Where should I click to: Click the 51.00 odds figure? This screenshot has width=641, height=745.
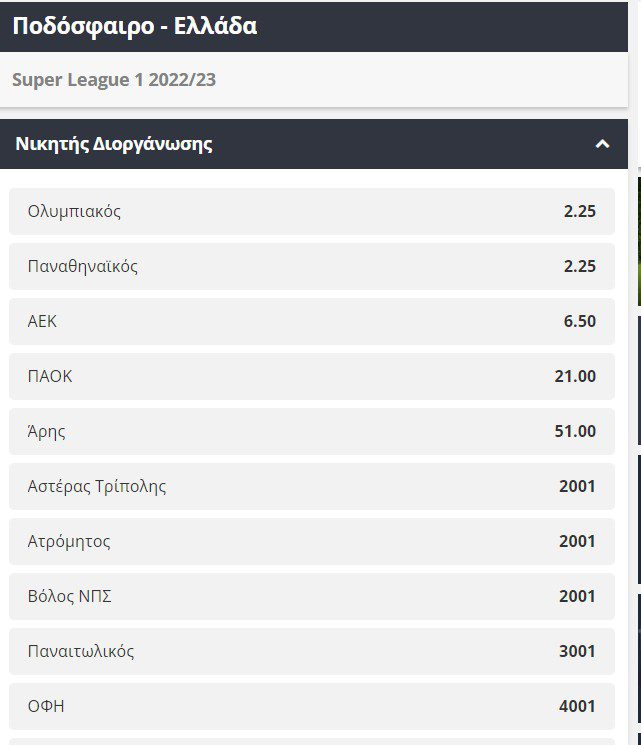coord(574,432)
